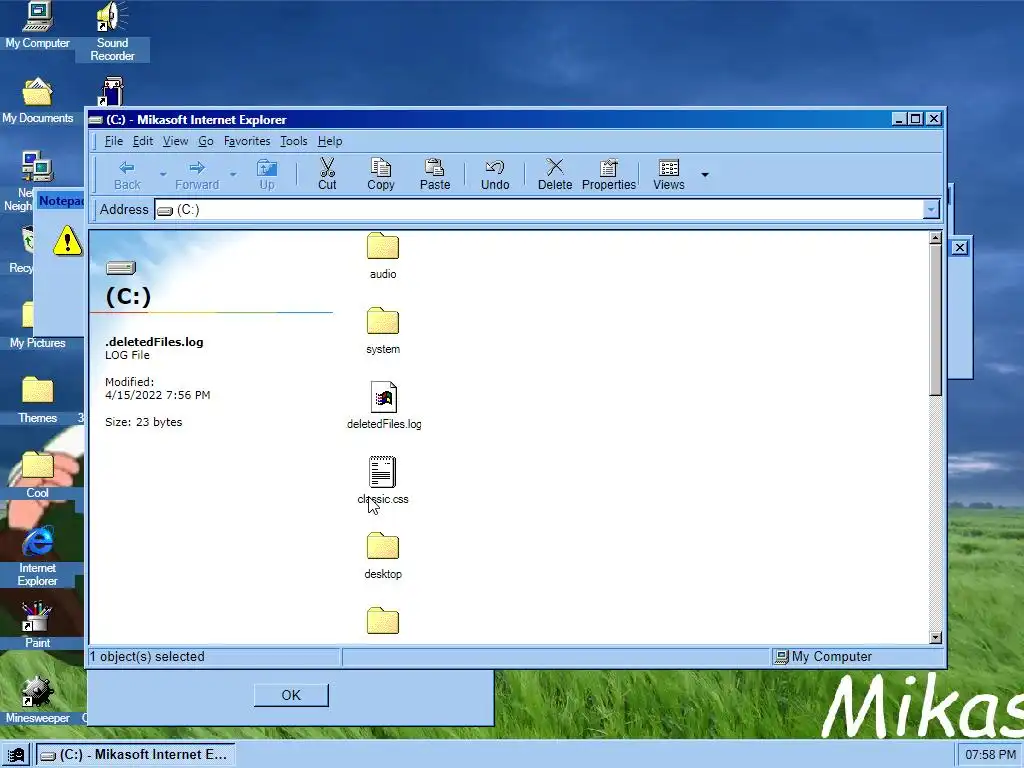Select Cool desktop folder

tap(37, 475)
